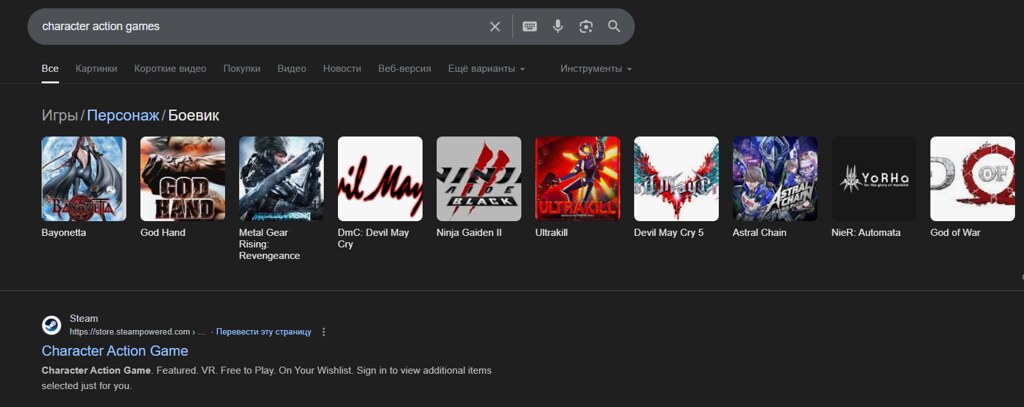Click the 'Astral Chain' caption
Image resolution: width=1024 pixels, height=407 pixels.
[x=760, y=233]
